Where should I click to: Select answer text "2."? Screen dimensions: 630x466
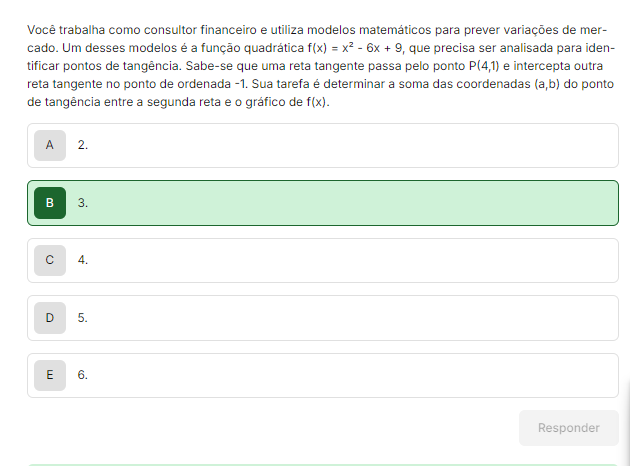coord(83,145)
